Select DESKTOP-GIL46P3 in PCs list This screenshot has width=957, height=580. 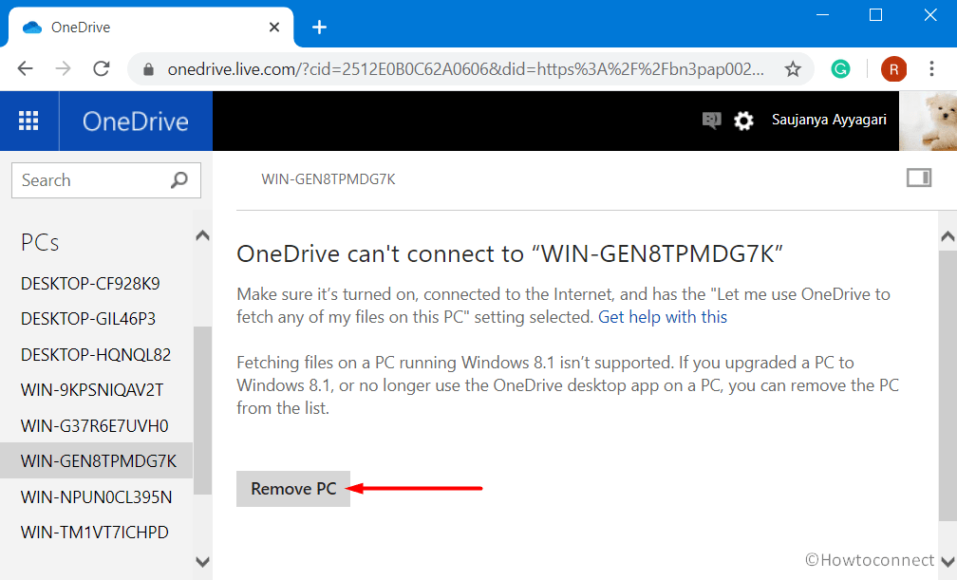(x=88, y=319)
